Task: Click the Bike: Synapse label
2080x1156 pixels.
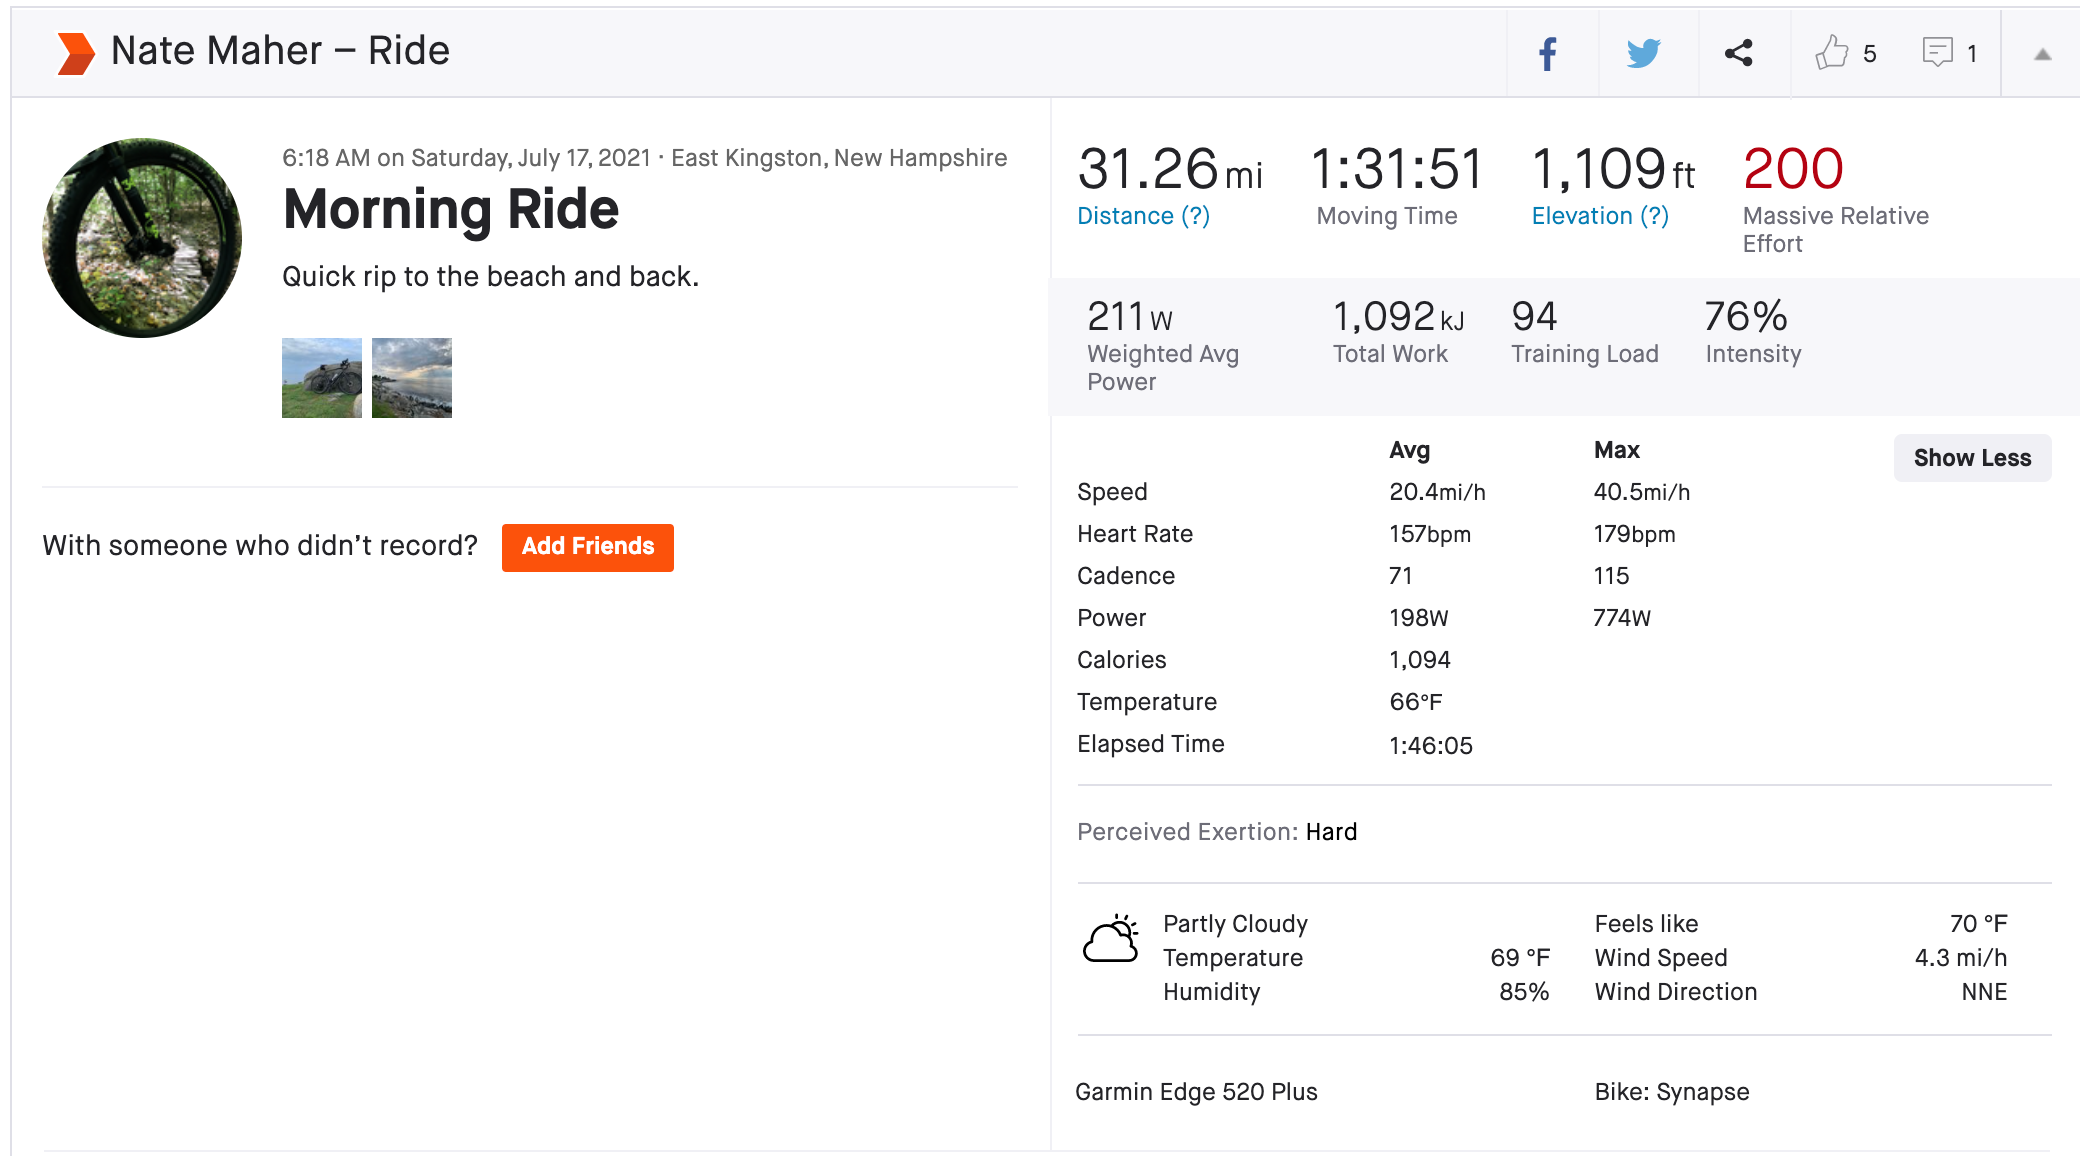Action: click(x=1671, y=1092)
